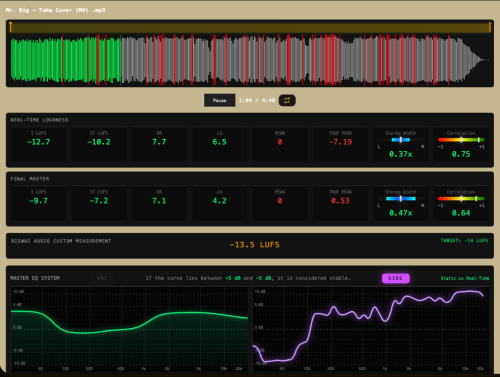The image size is (500, 377).
Task: Click the Final Master stereo width 0.47x readout
Action: 401,213
